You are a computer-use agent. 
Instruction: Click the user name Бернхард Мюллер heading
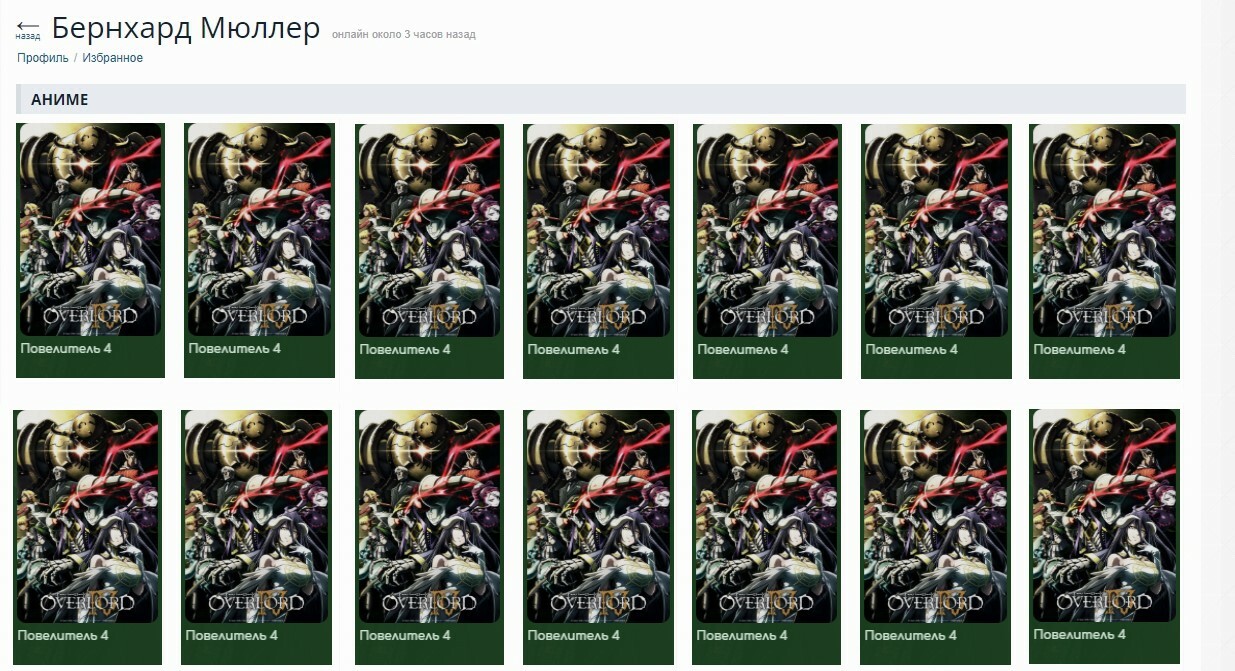(x=186, y=29)
